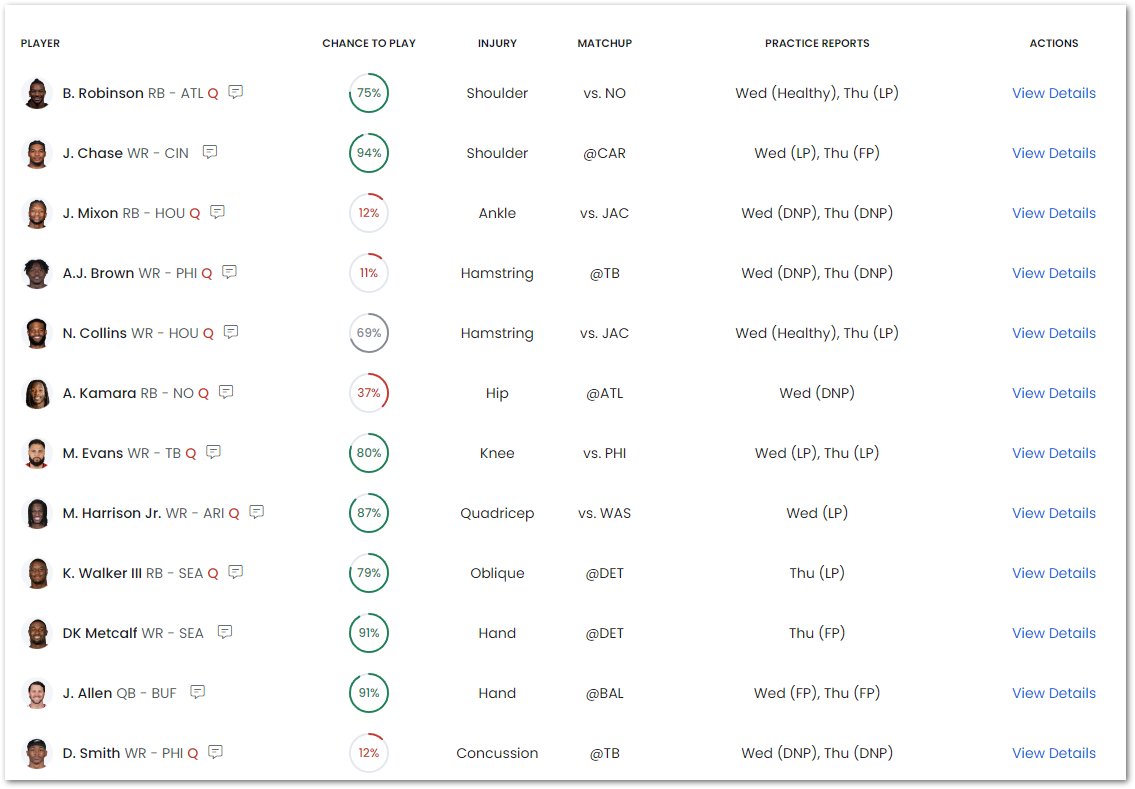The image size is (1135, 789).
Task: Click J. Allen's player headshot
Action: pyautogui.click(x=37, y=693)
